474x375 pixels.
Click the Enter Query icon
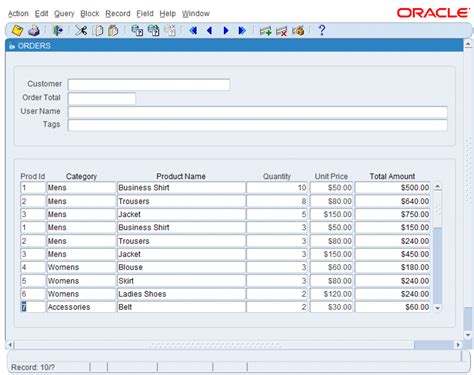pyautogui.click(x=137, y=31)
